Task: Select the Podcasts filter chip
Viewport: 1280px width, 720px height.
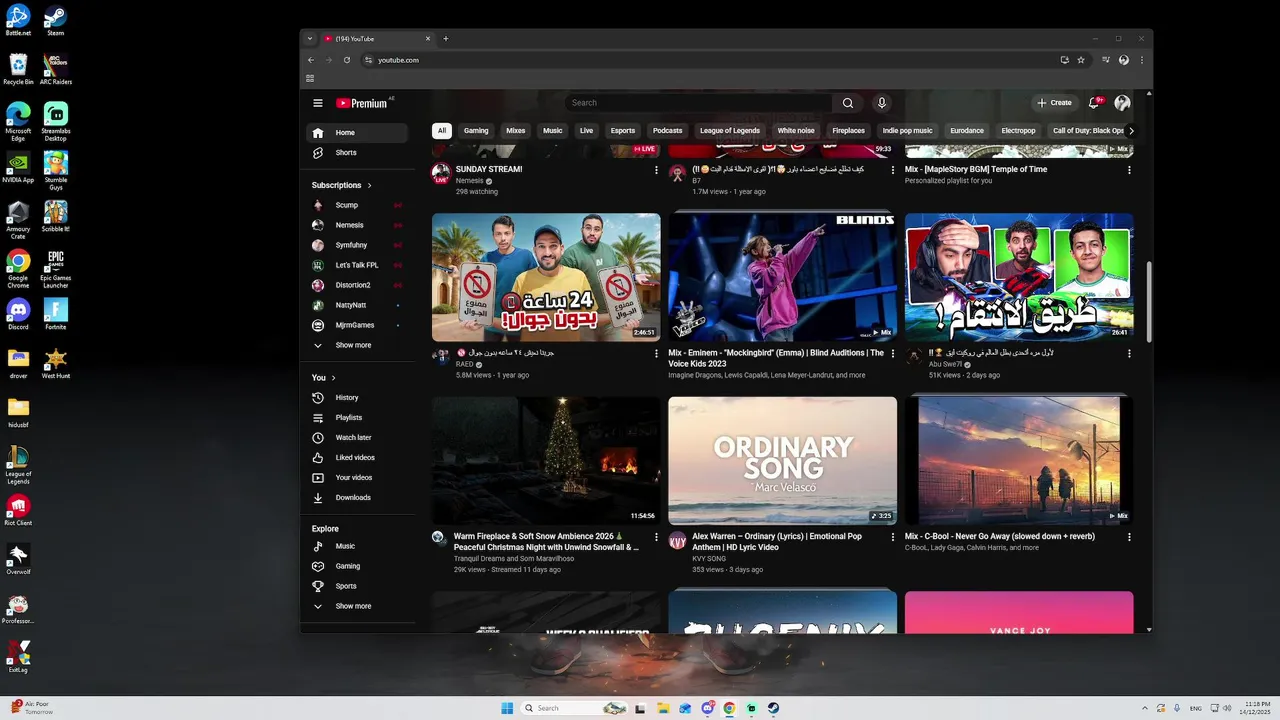Action: coord(667,130)
